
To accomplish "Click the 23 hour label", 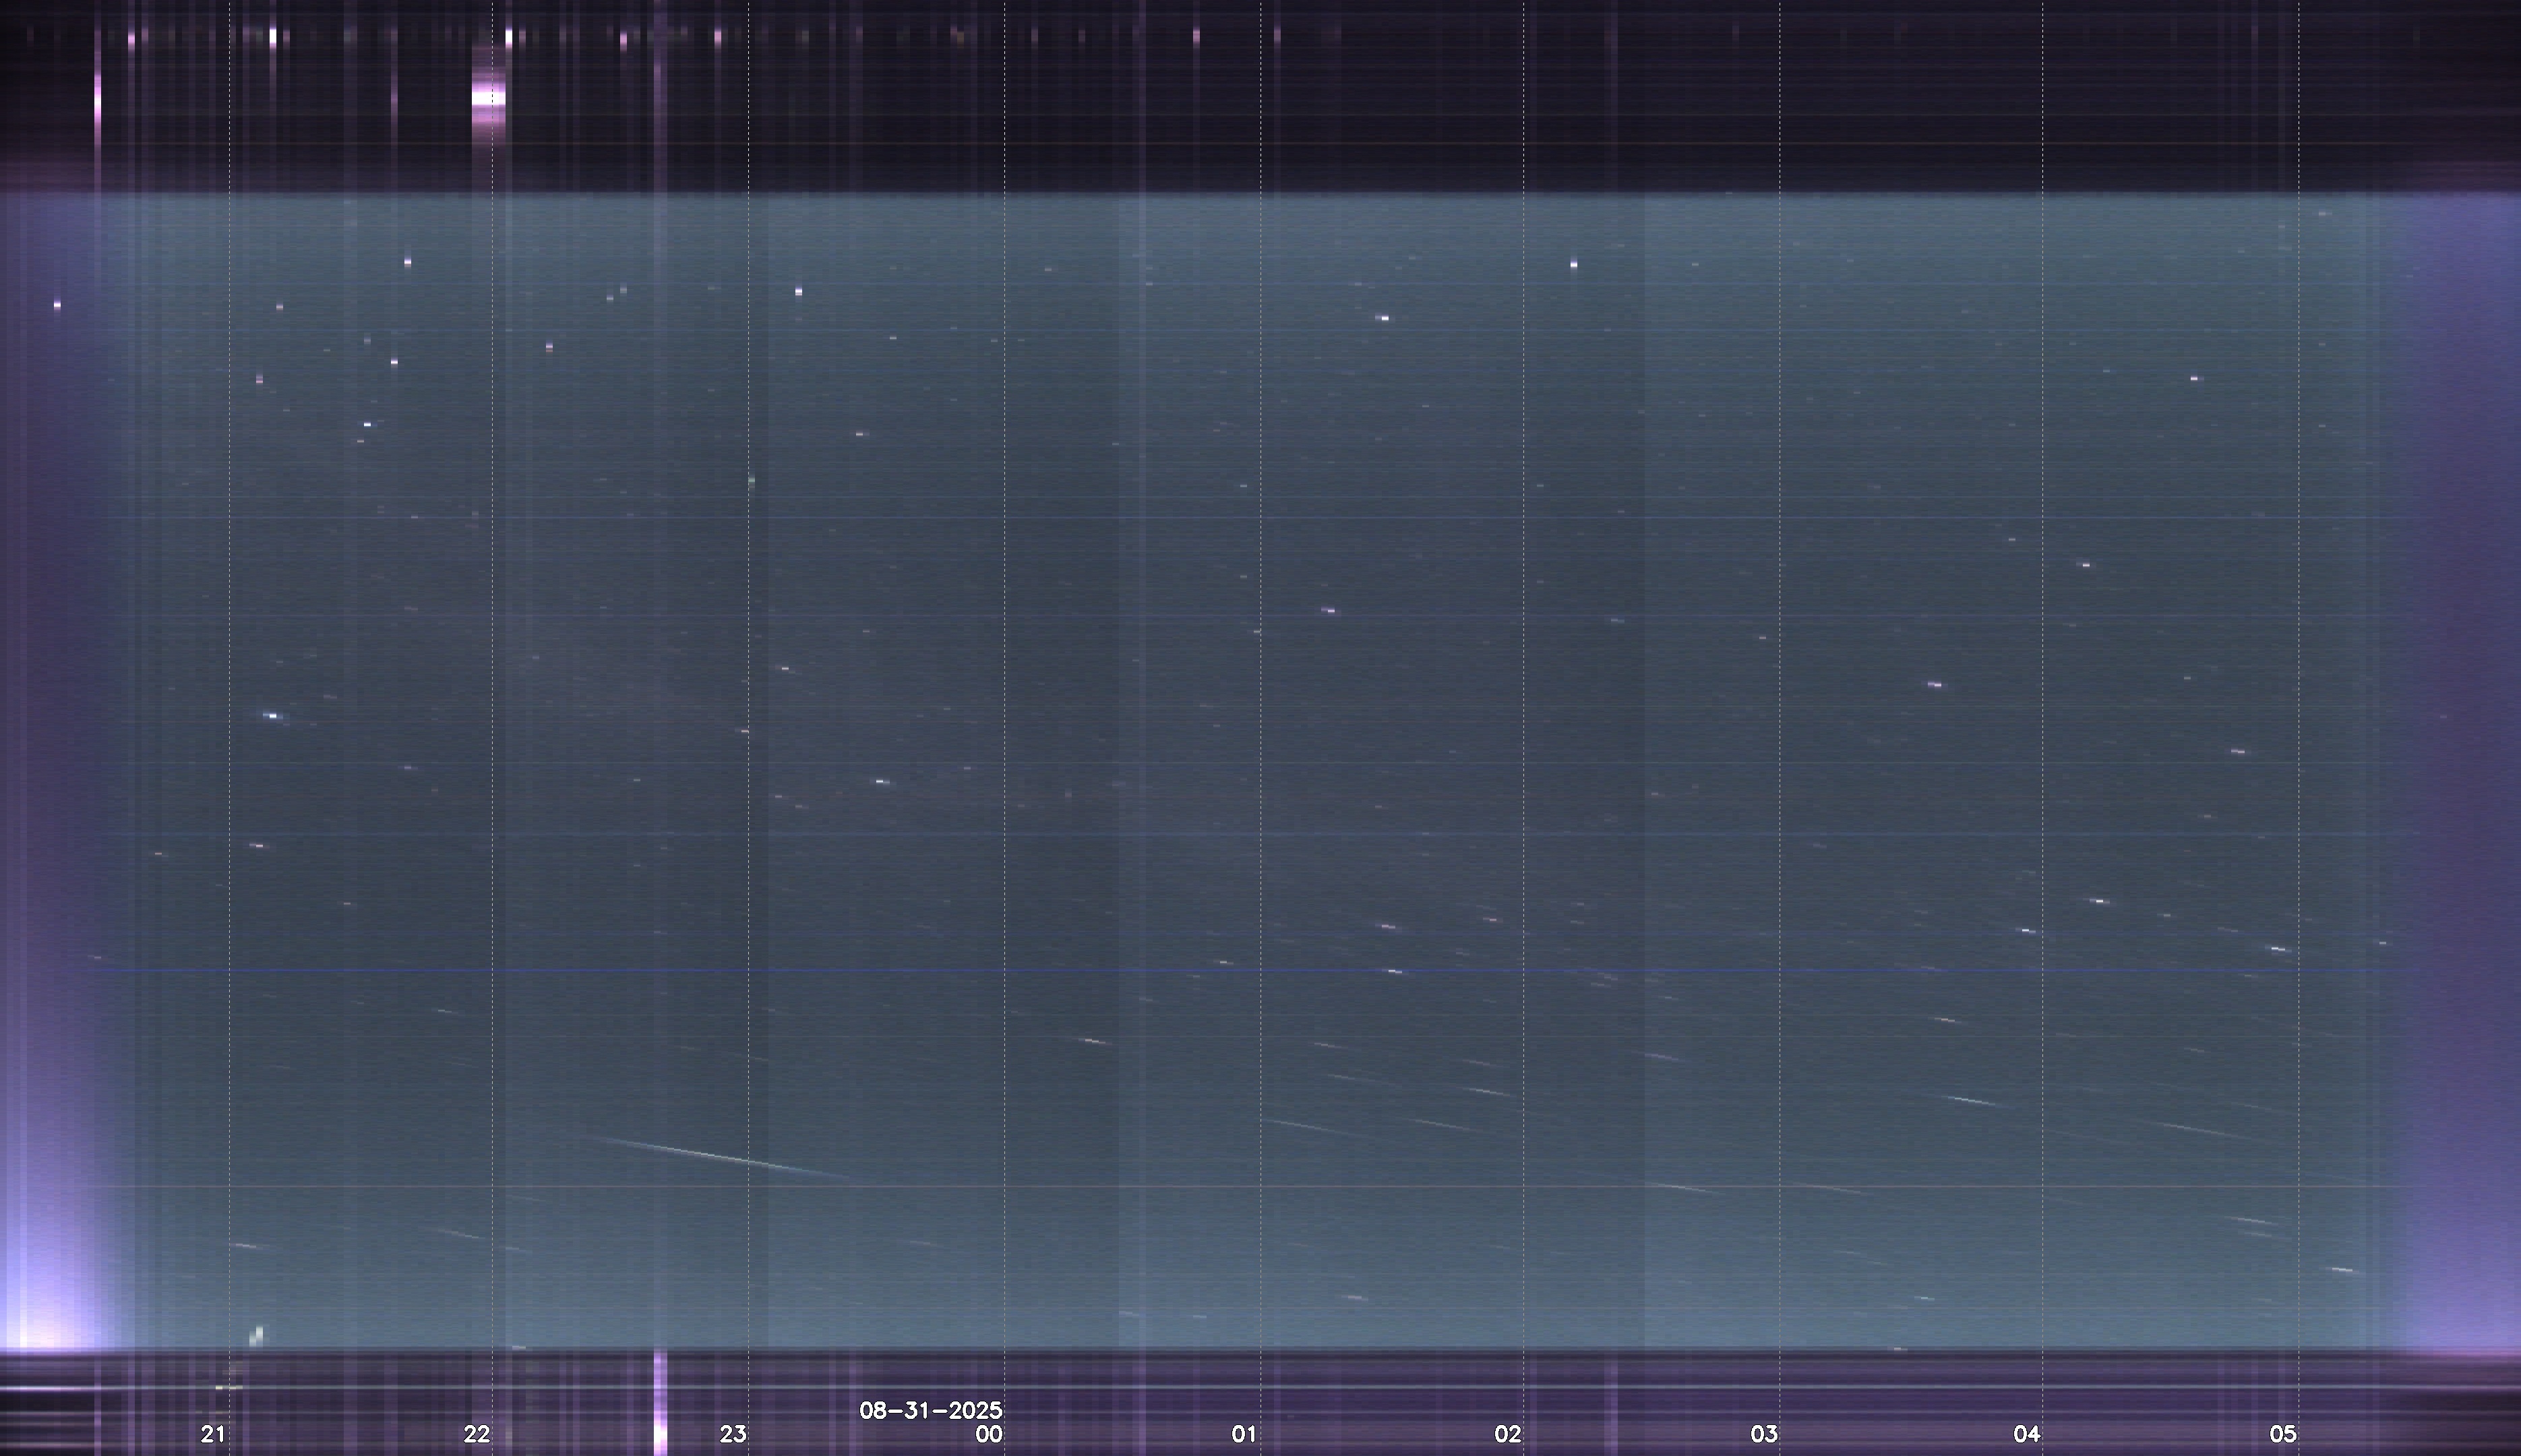I will (x=733, y=1434).
